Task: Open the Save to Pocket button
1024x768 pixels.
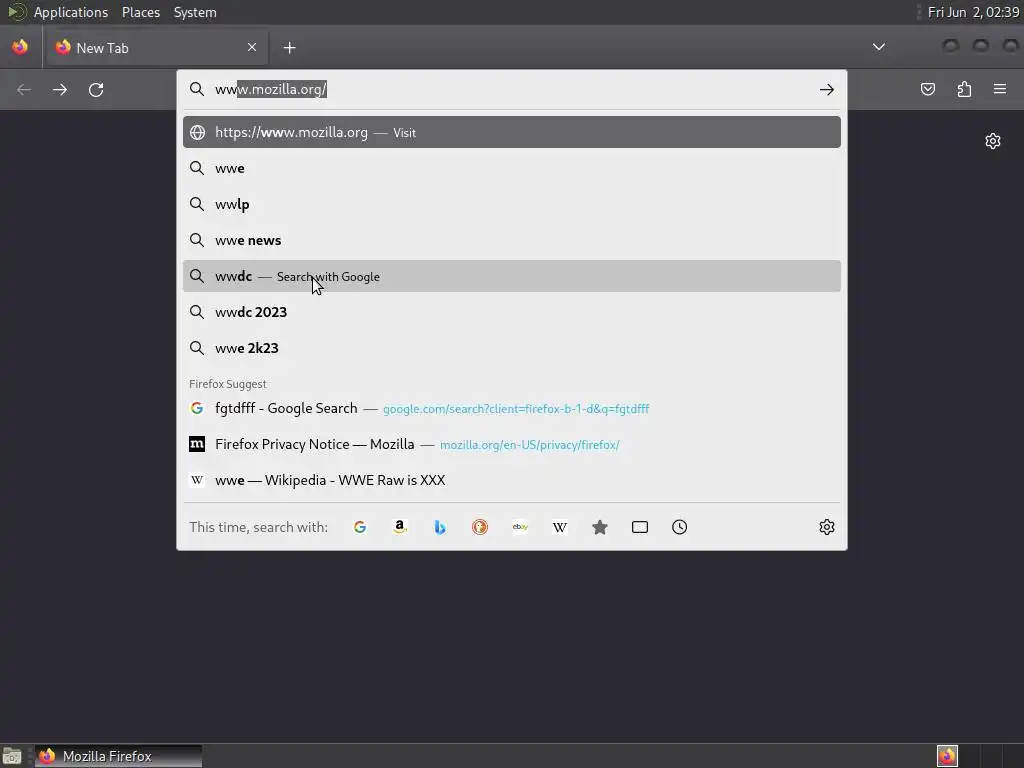Action: click(927, 89)
